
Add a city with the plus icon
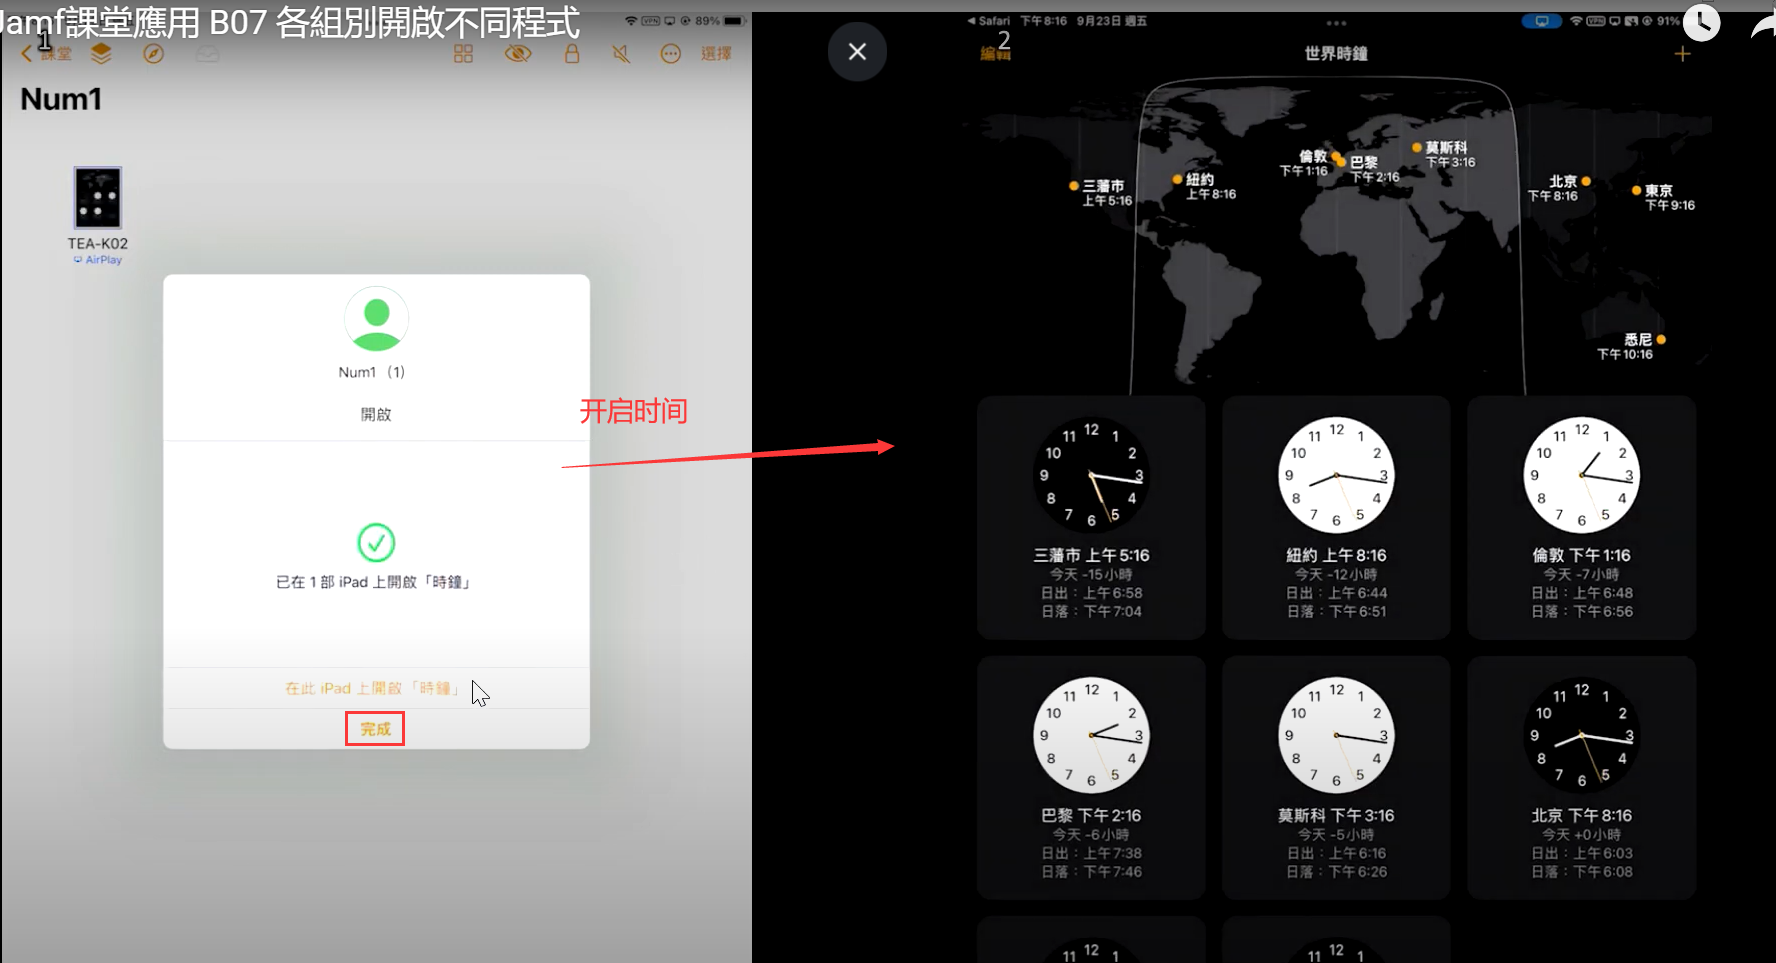(1682, 54)
